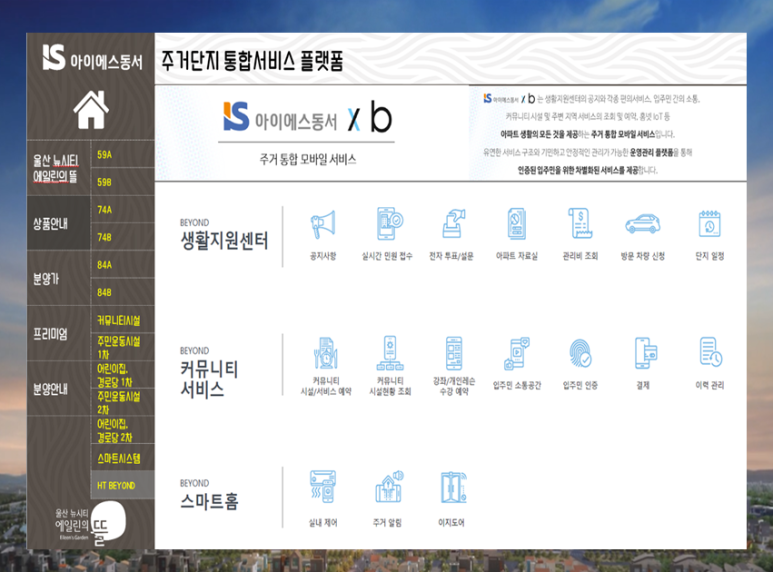This screenshot has width=773, height=572.
Task: Click the 커뮤니티 서비스 section heading
Action: click(x=210, y=379)
